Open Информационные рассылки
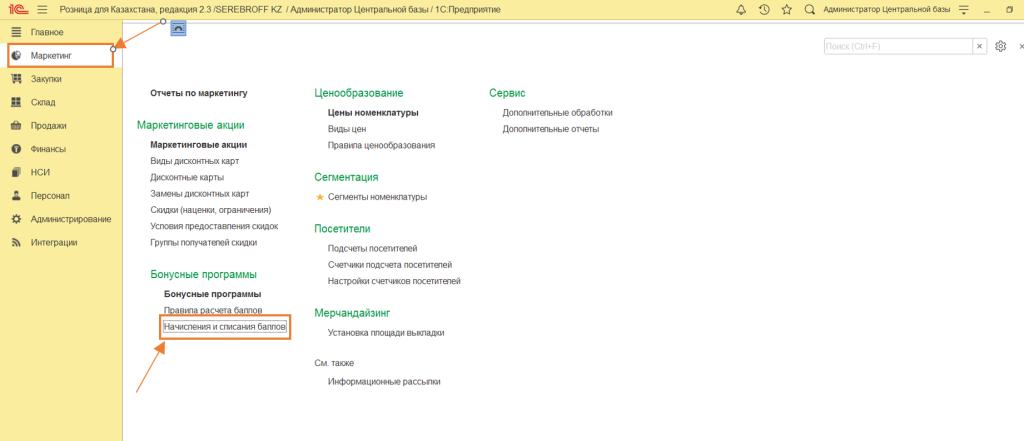 click(x=384, y=382)
